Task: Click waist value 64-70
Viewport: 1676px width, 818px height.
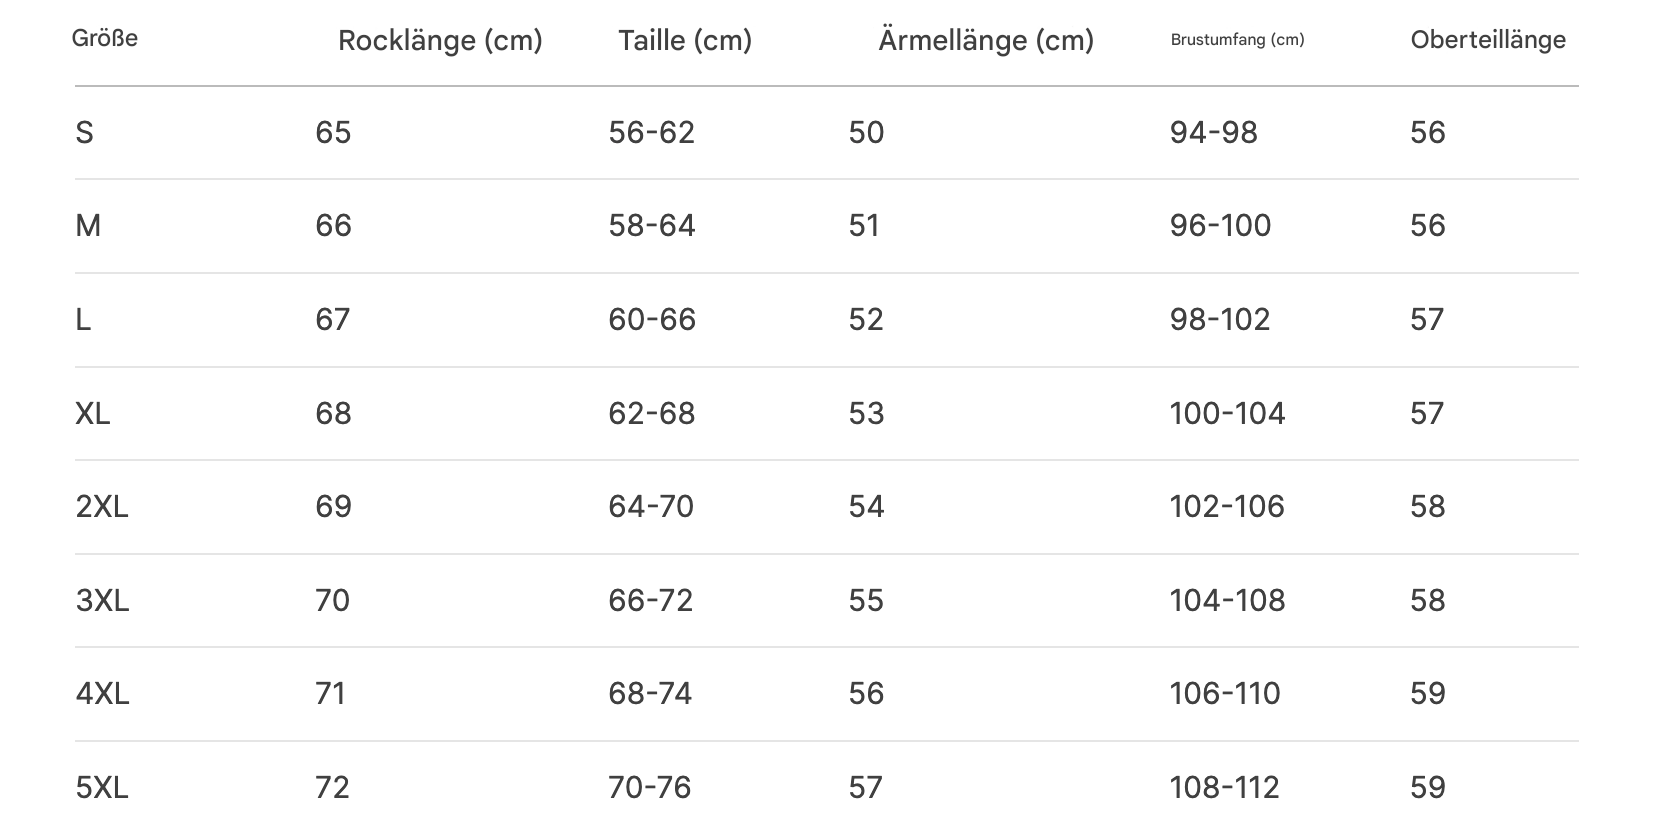Action: (x=651, y=507)
